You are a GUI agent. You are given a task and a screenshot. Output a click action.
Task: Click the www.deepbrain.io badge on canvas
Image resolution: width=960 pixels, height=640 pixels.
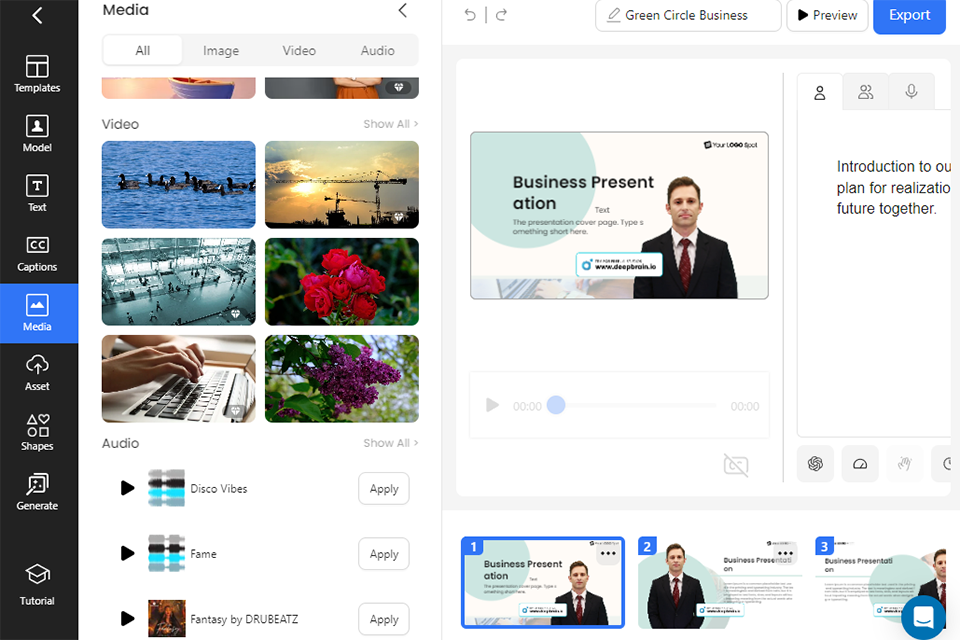pos(619,265)
